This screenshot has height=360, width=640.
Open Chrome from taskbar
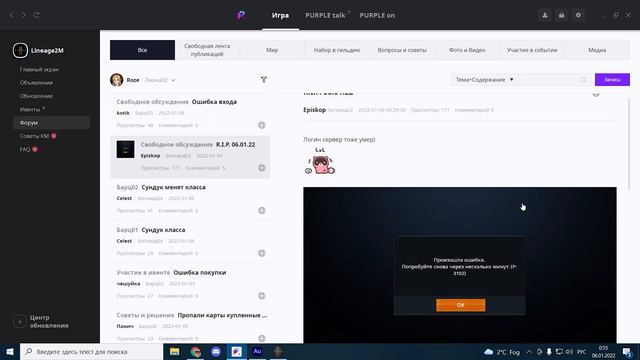pos(196,351)
